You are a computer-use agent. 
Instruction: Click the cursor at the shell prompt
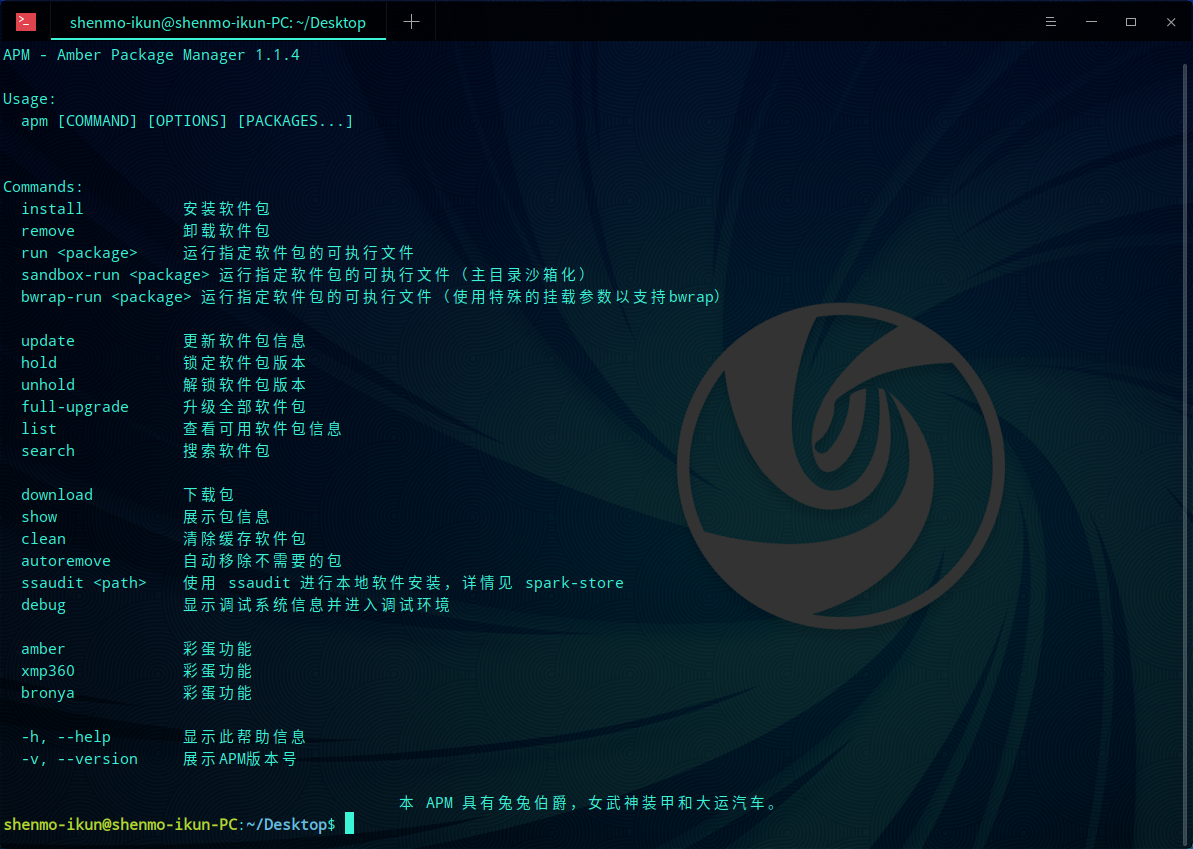point(349,824)
